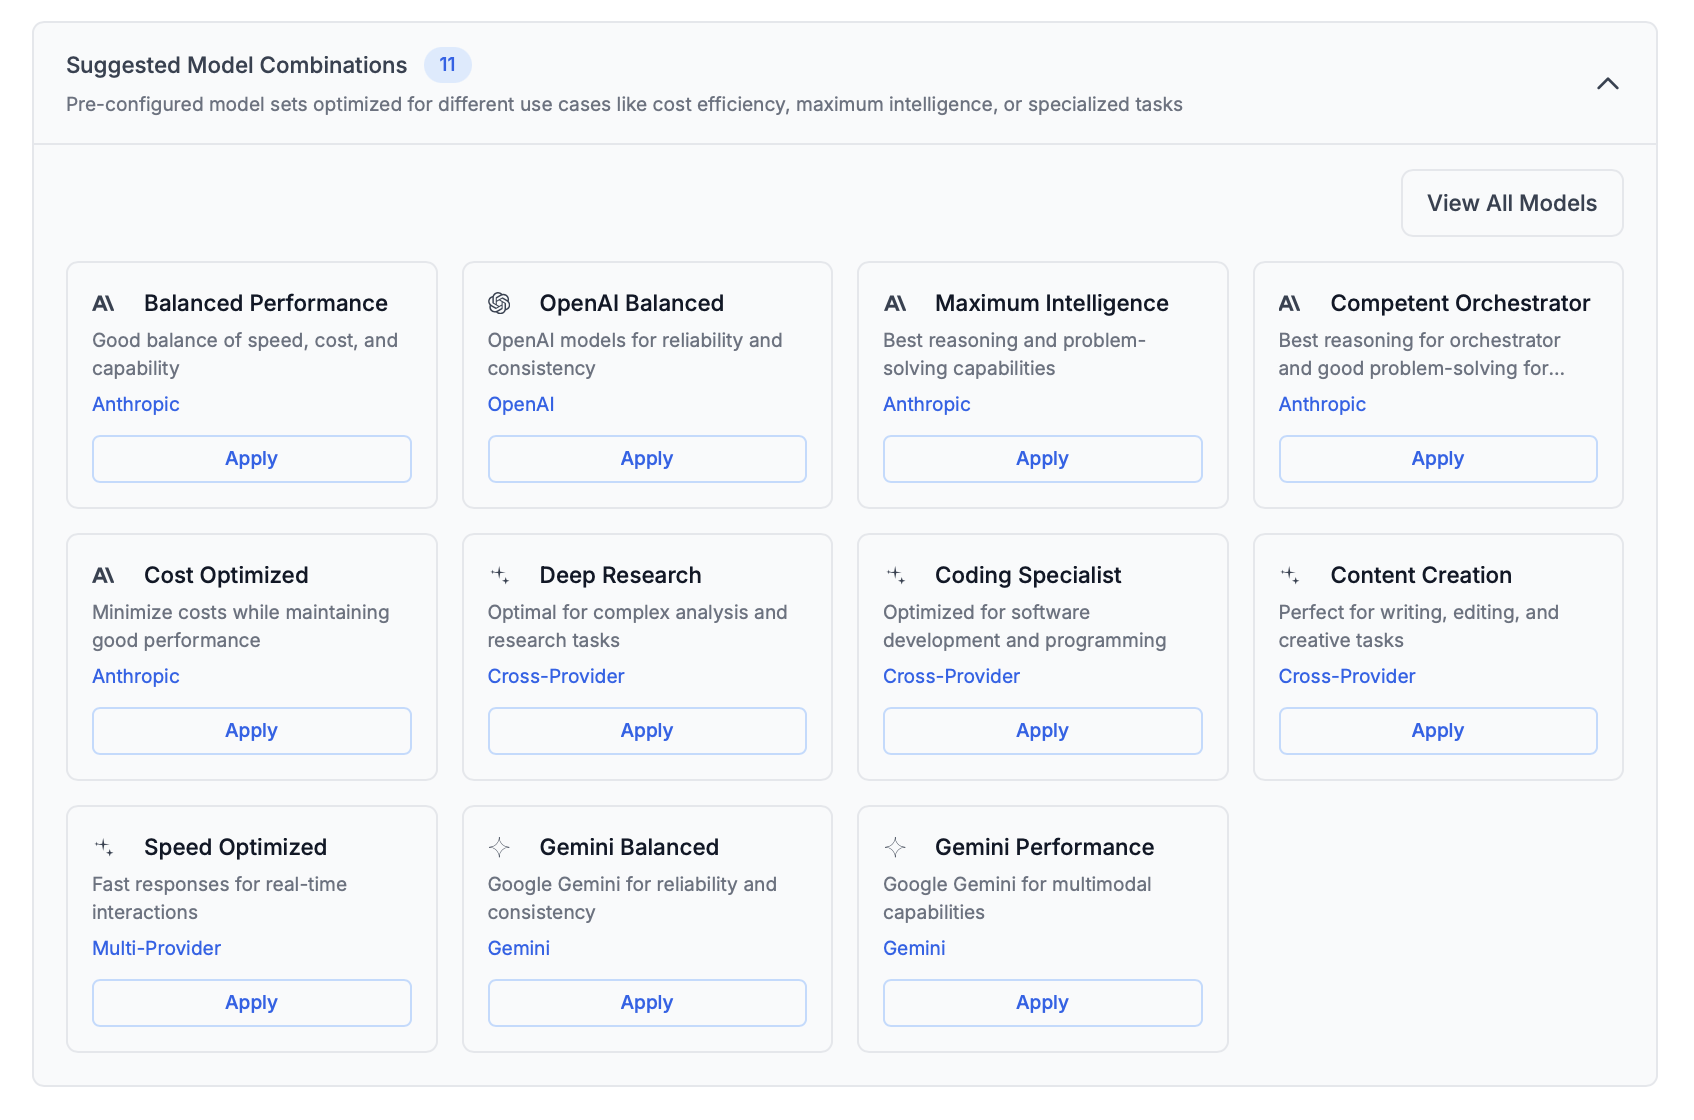Click the Cross-Provider link under Deep Research
Image resolution: width=1694 pixels, height=1120 pixels.
pos(556,676)
